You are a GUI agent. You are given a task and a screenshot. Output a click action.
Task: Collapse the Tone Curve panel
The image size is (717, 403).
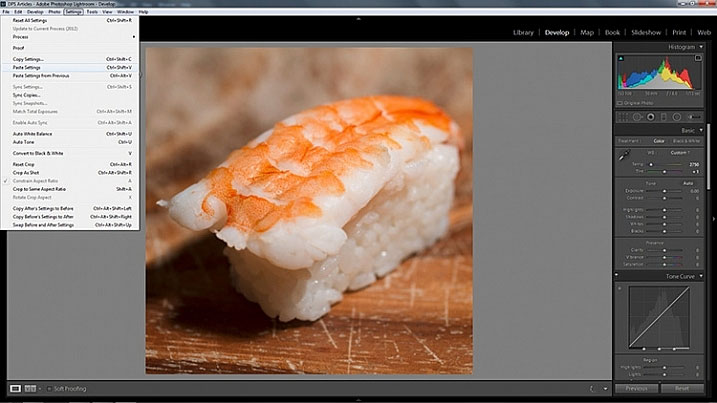click(701, 276)
